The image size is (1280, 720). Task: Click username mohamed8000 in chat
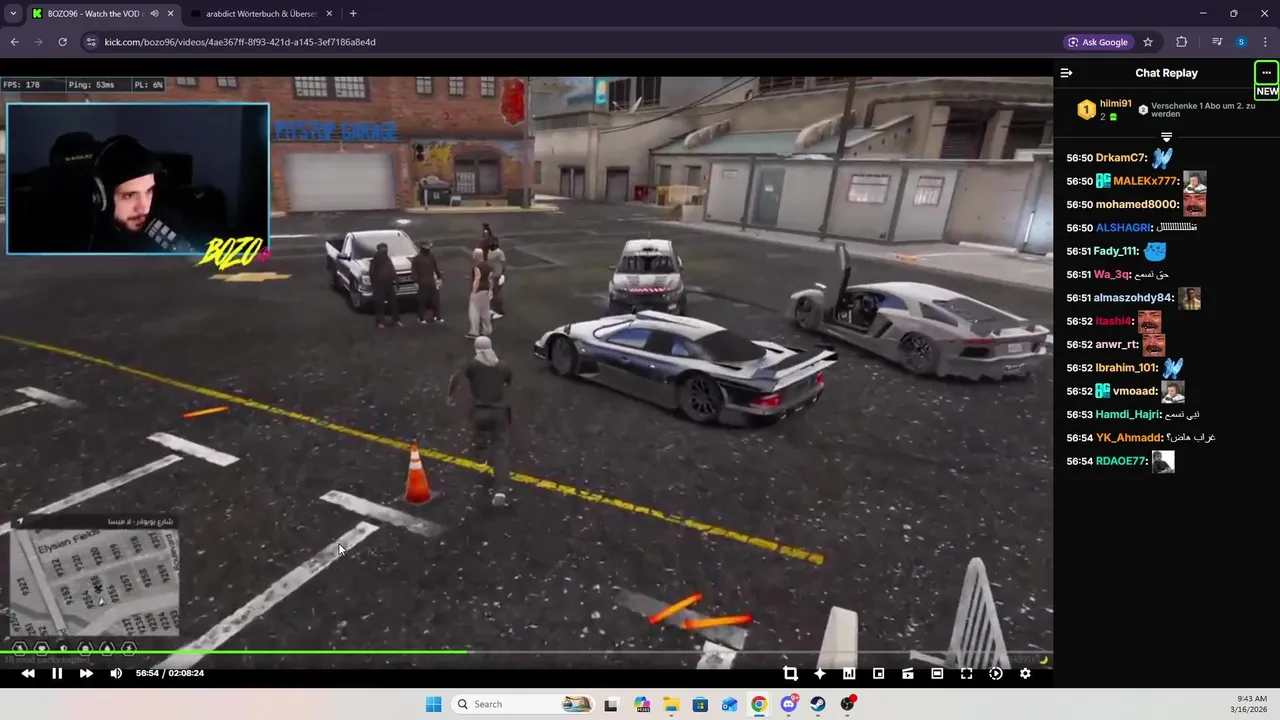pyautogui.click(x=1138, y=205)
